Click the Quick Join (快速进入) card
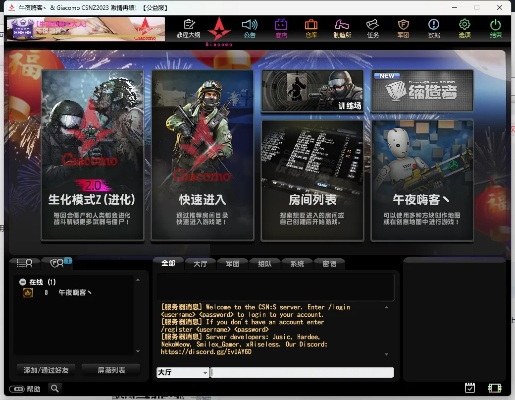 pyautogui.click(x=202, y=155)
